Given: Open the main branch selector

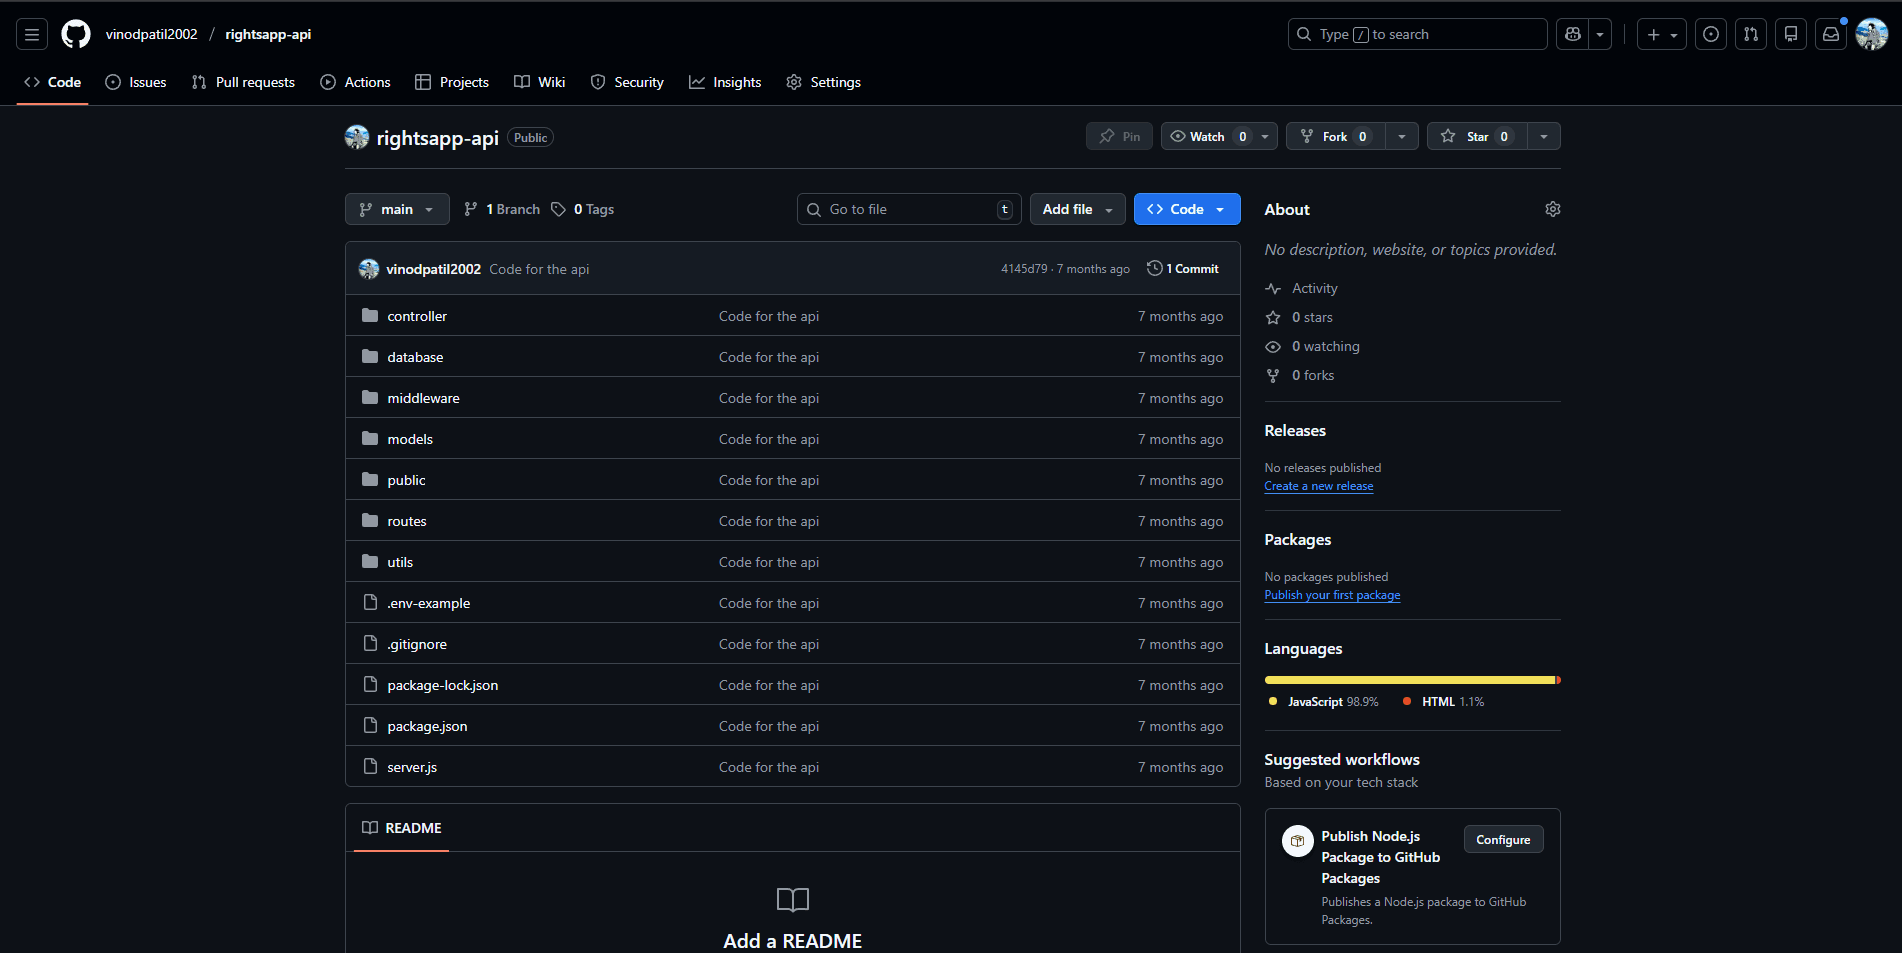Looking at the screenshot, I should 396,209.
